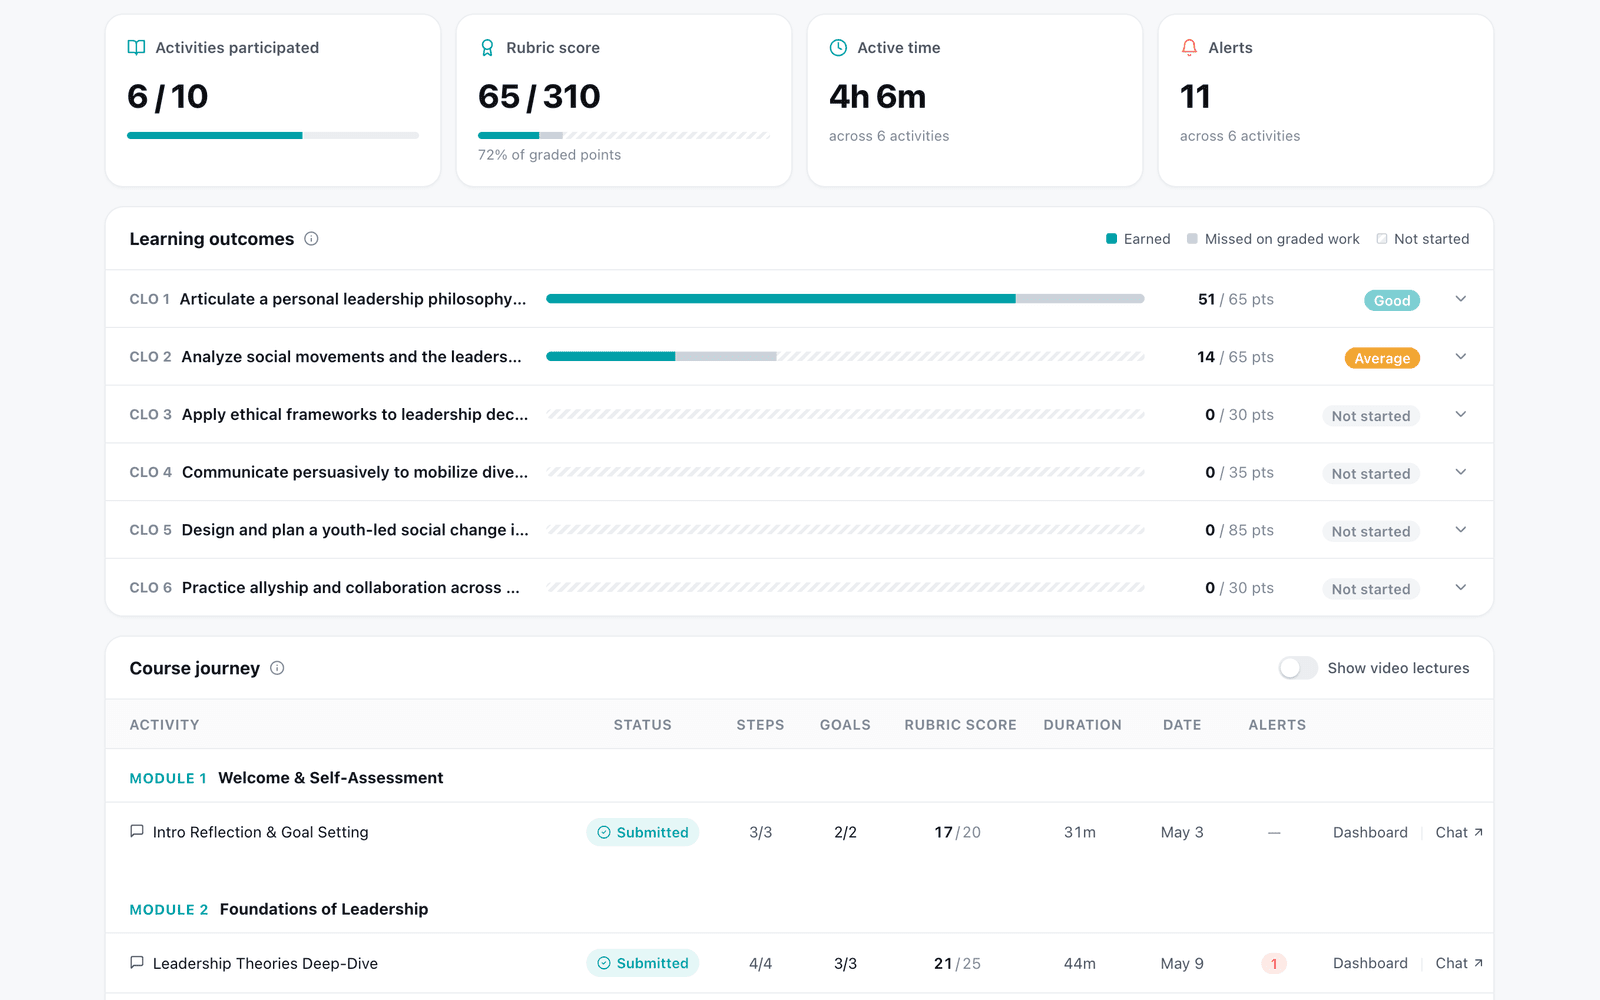Click the Submitted badge for Intro Reflection

642,832
